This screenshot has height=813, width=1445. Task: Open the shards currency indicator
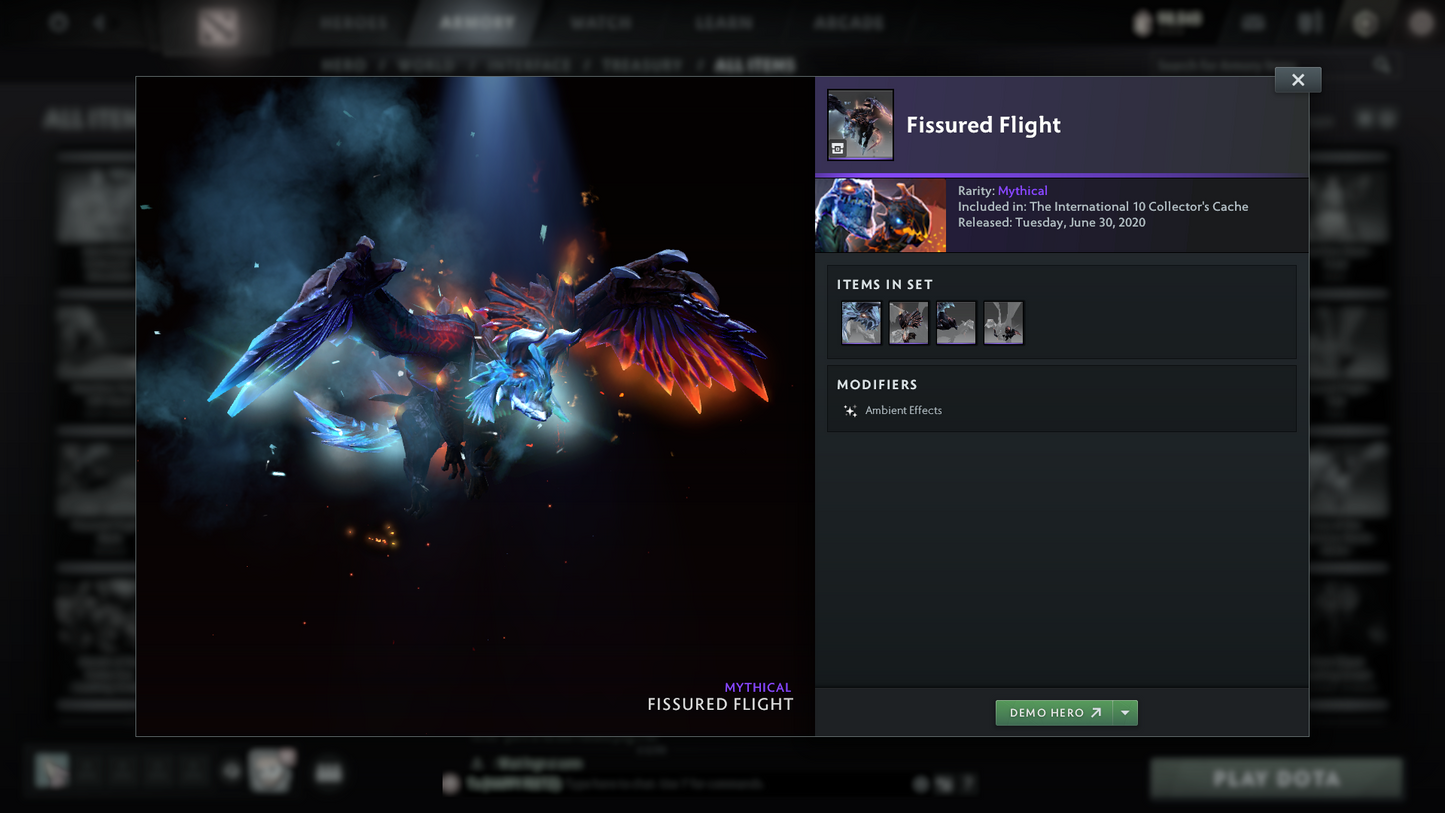click(x=1167, y=22)
